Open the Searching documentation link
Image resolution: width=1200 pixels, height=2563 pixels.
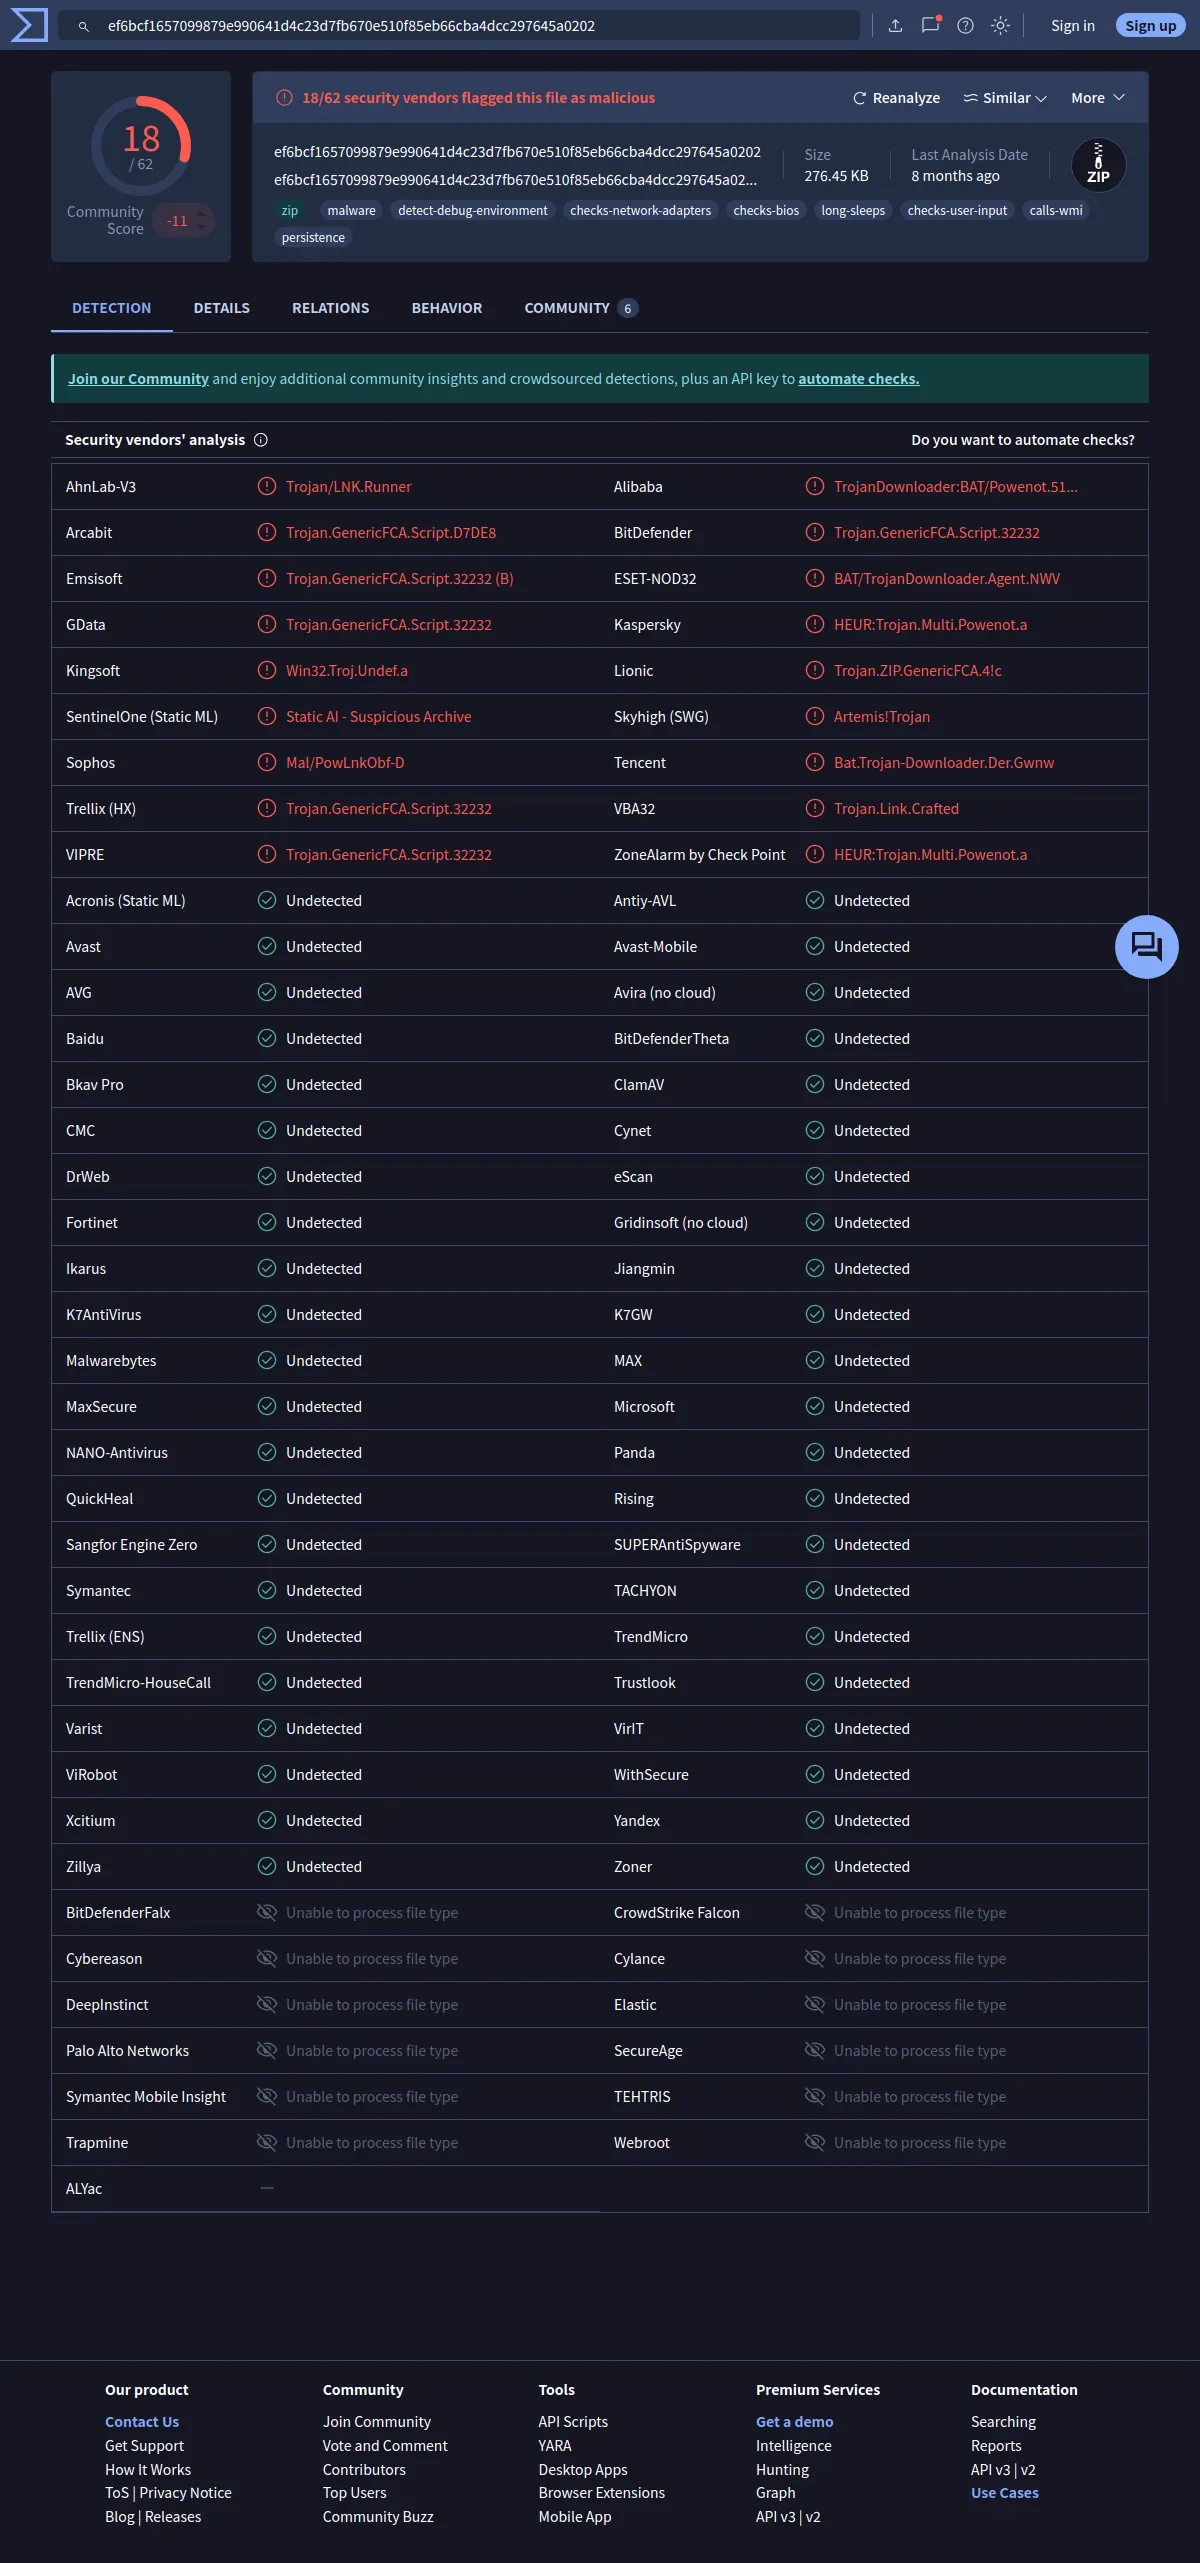click(1004, 2422)
